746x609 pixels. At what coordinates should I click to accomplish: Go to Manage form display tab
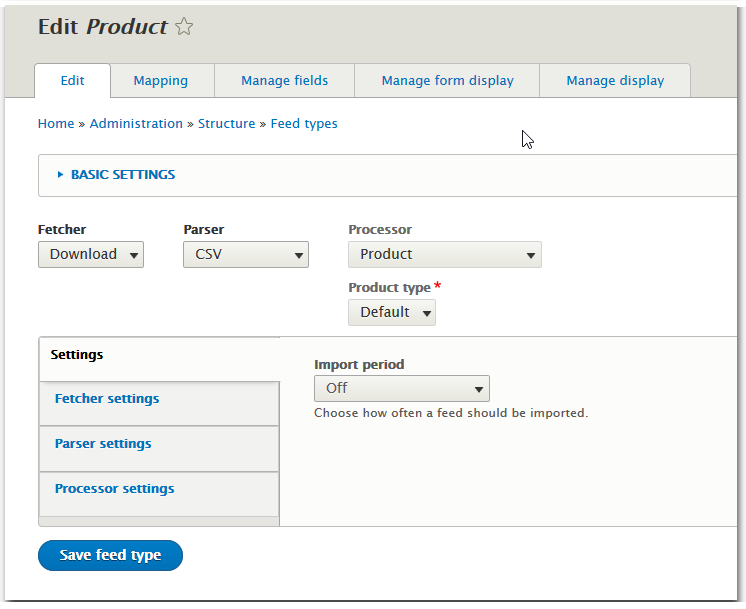[x=448, y=80]
